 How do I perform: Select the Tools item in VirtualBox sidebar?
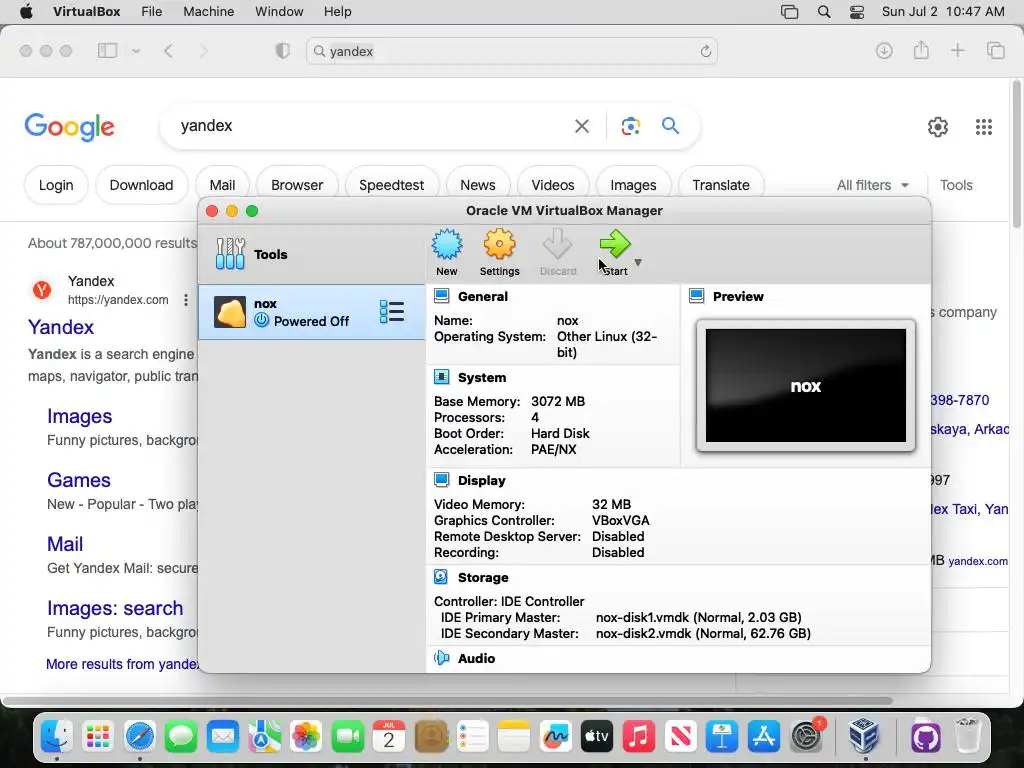(312, 254)
